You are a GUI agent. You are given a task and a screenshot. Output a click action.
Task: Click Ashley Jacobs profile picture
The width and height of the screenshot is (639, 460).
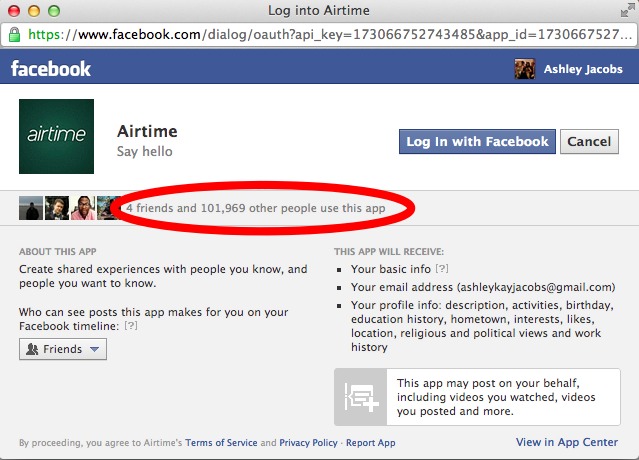(x=524, y=69)
